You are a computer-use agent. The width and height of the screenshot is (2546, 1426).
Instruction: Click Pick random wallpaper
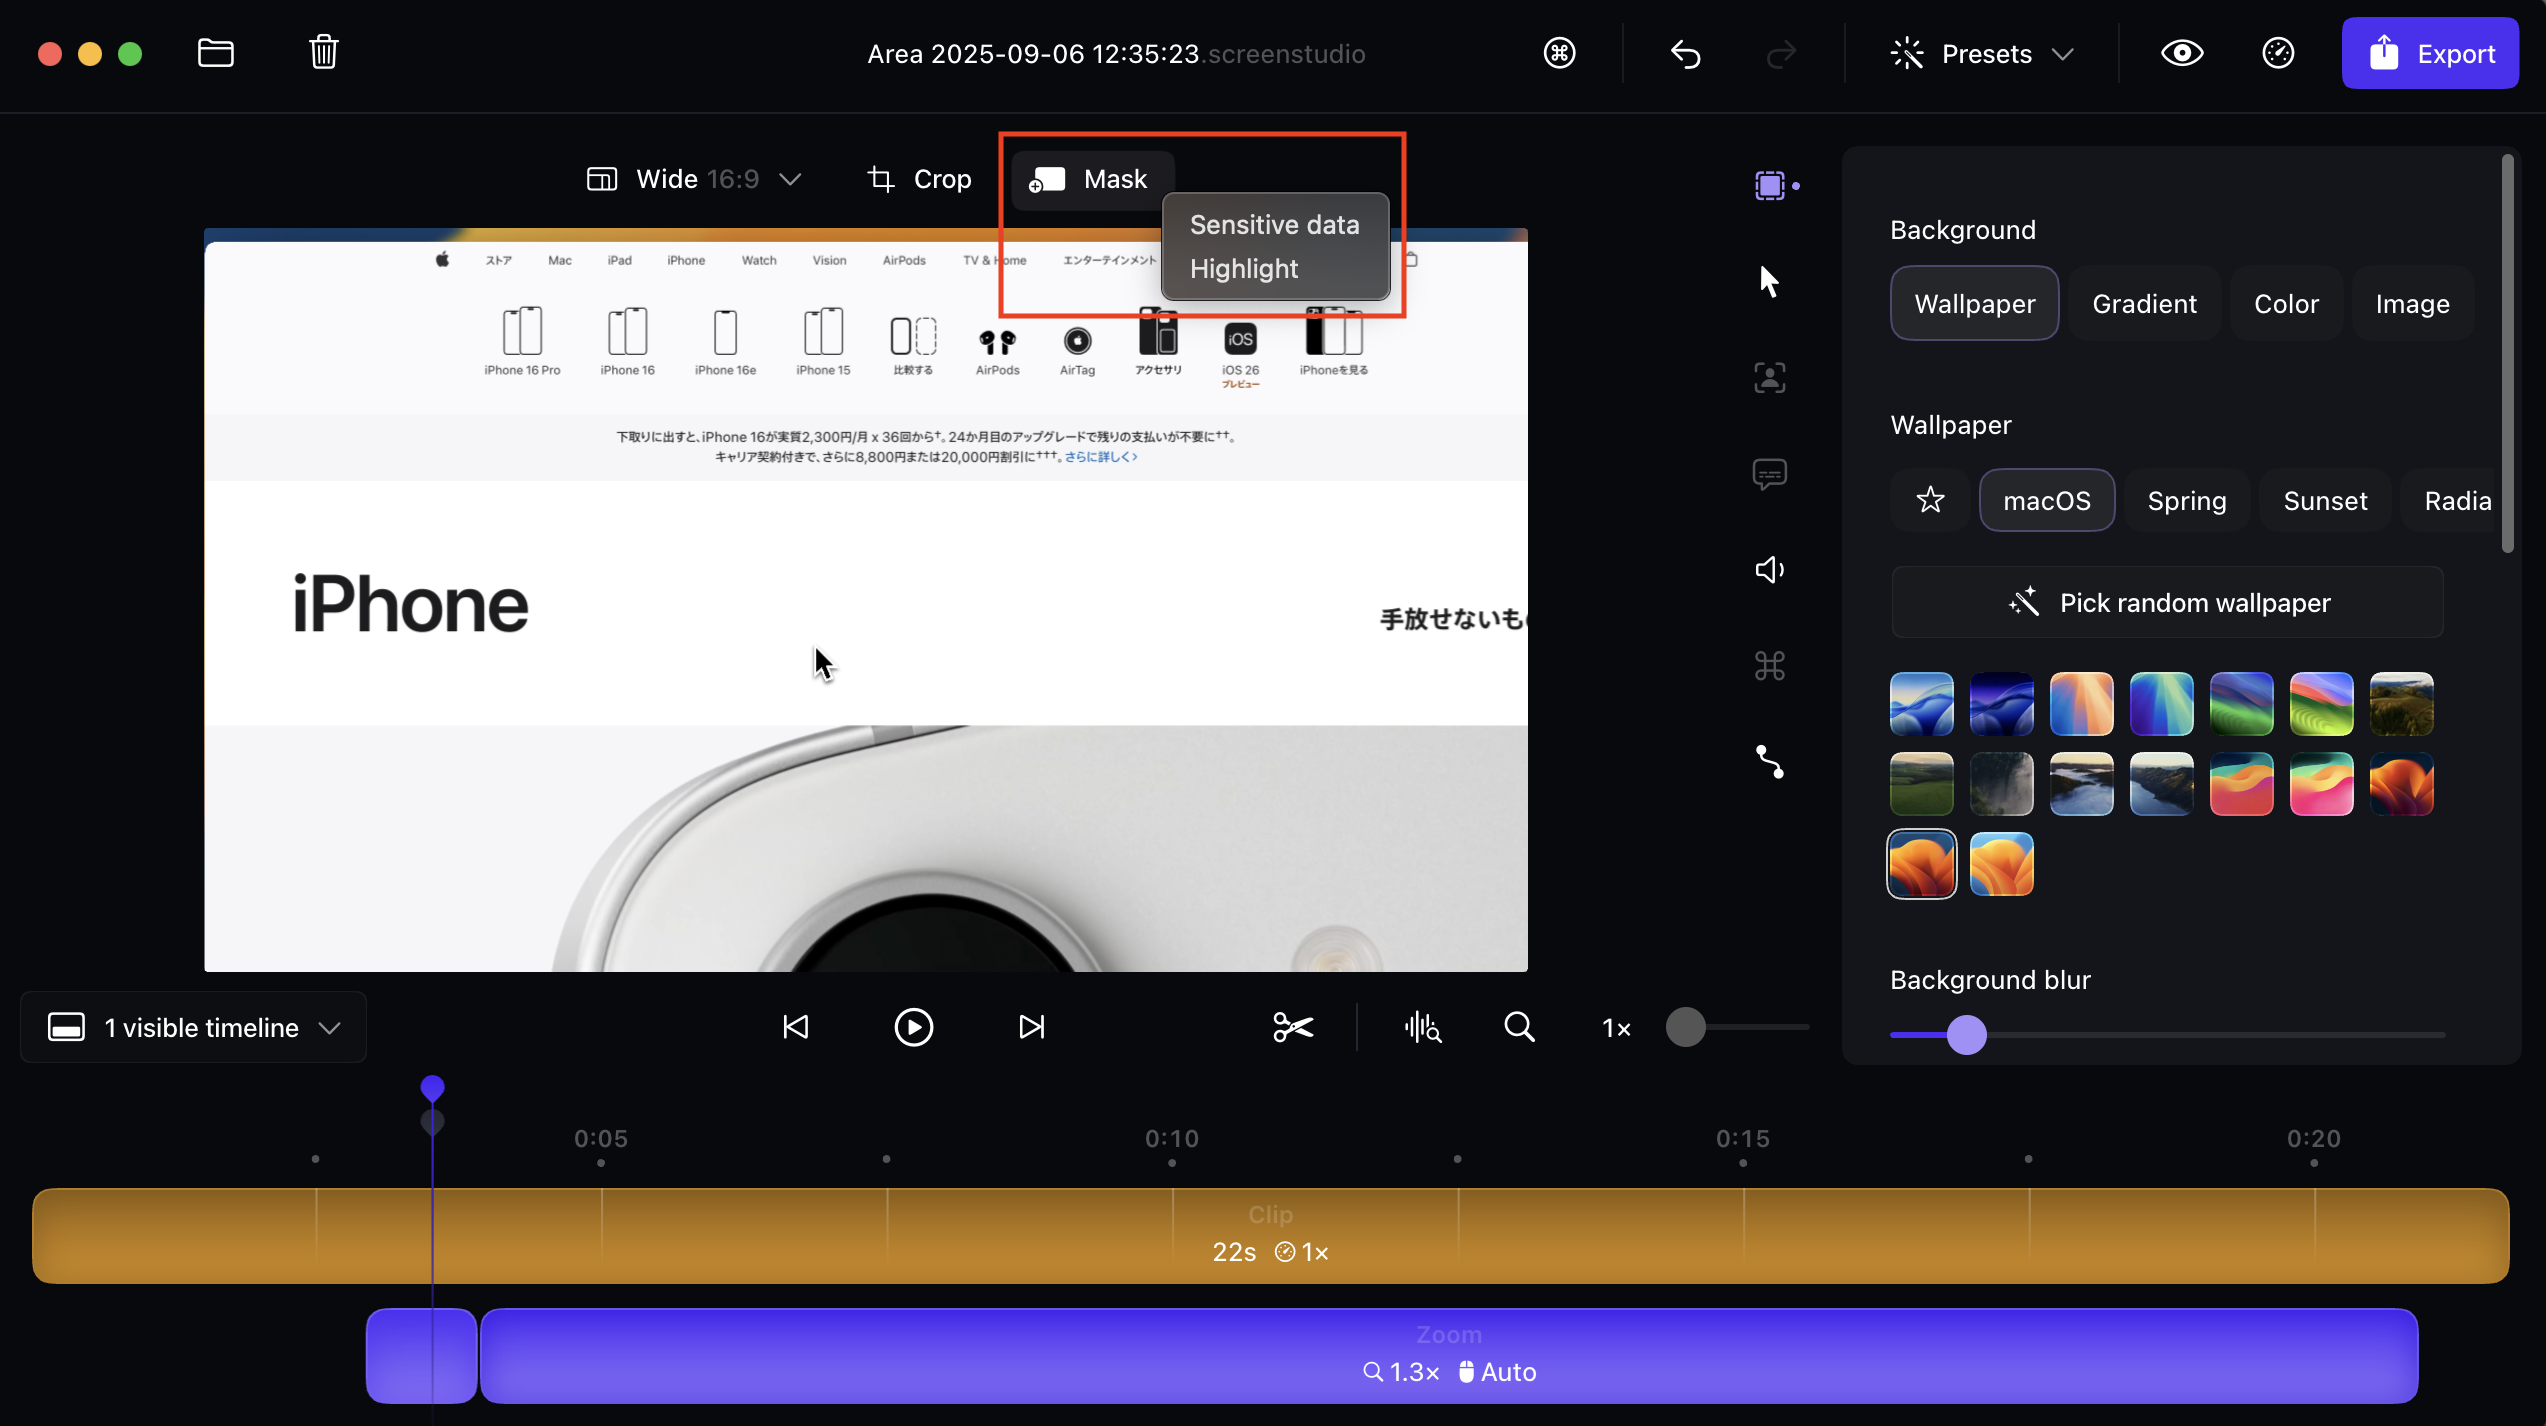[x=2167, y=603]
